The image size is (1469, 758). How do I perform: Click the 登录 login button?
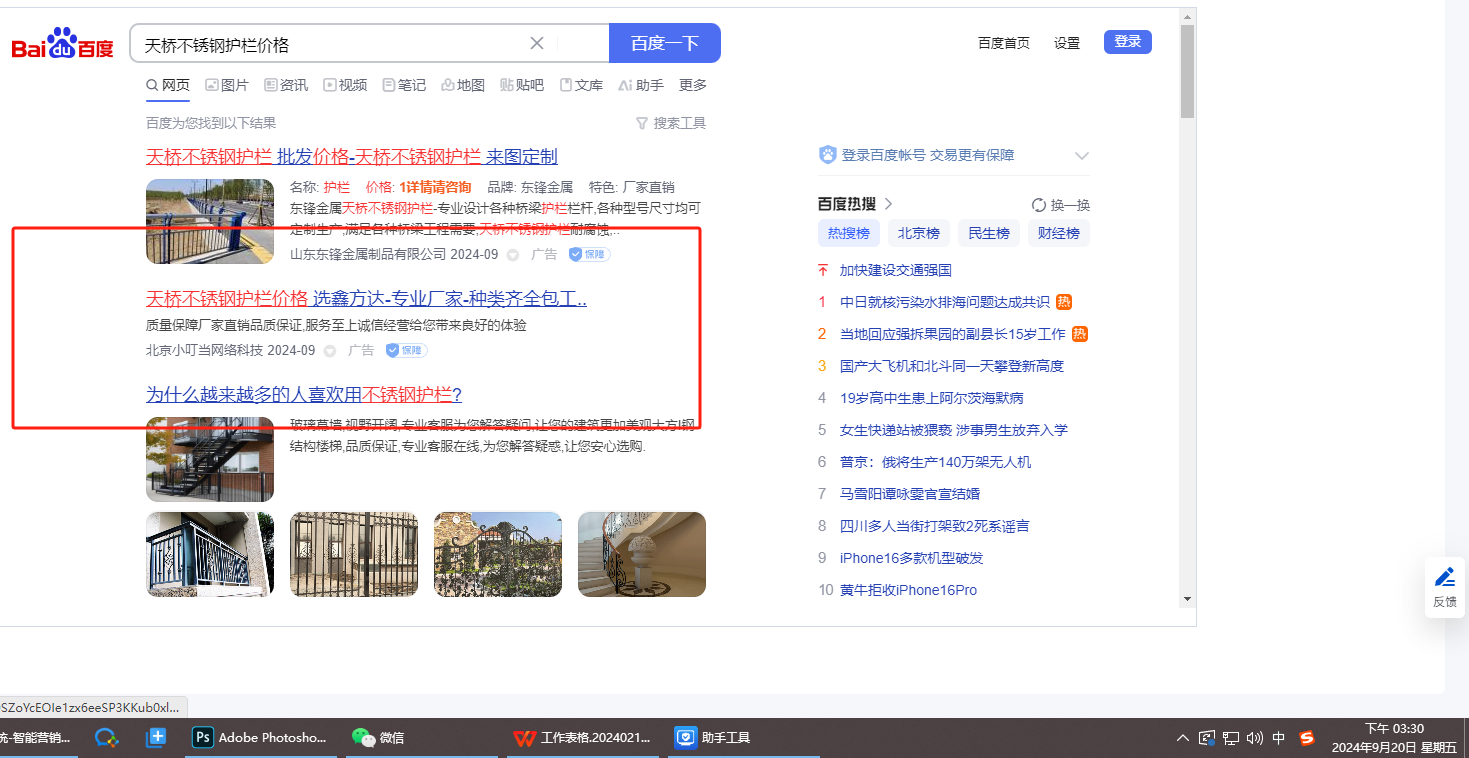tap(1127, 42)
